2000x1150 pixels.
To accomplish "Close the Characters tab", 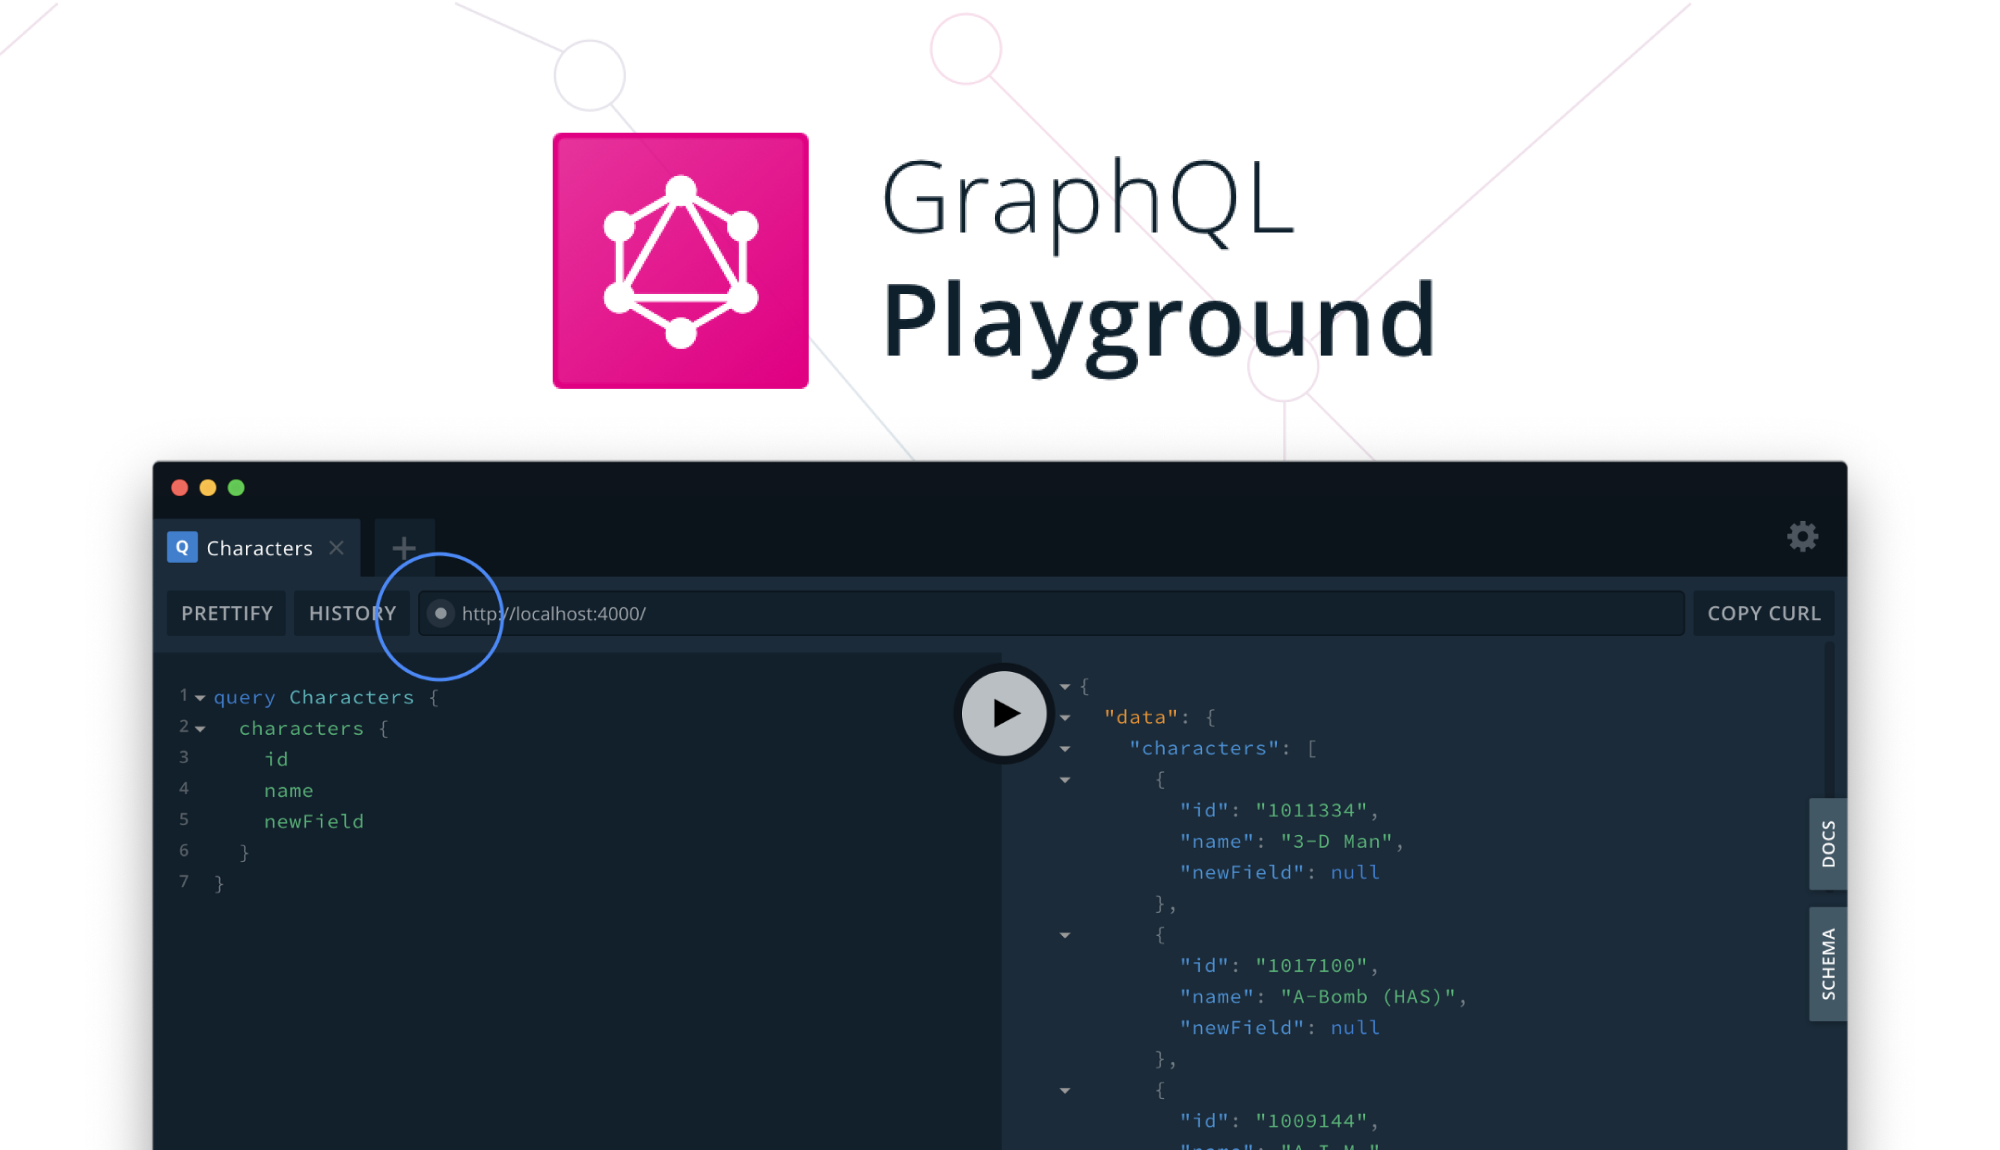I will pyautogui.click(x=337, y=548).
